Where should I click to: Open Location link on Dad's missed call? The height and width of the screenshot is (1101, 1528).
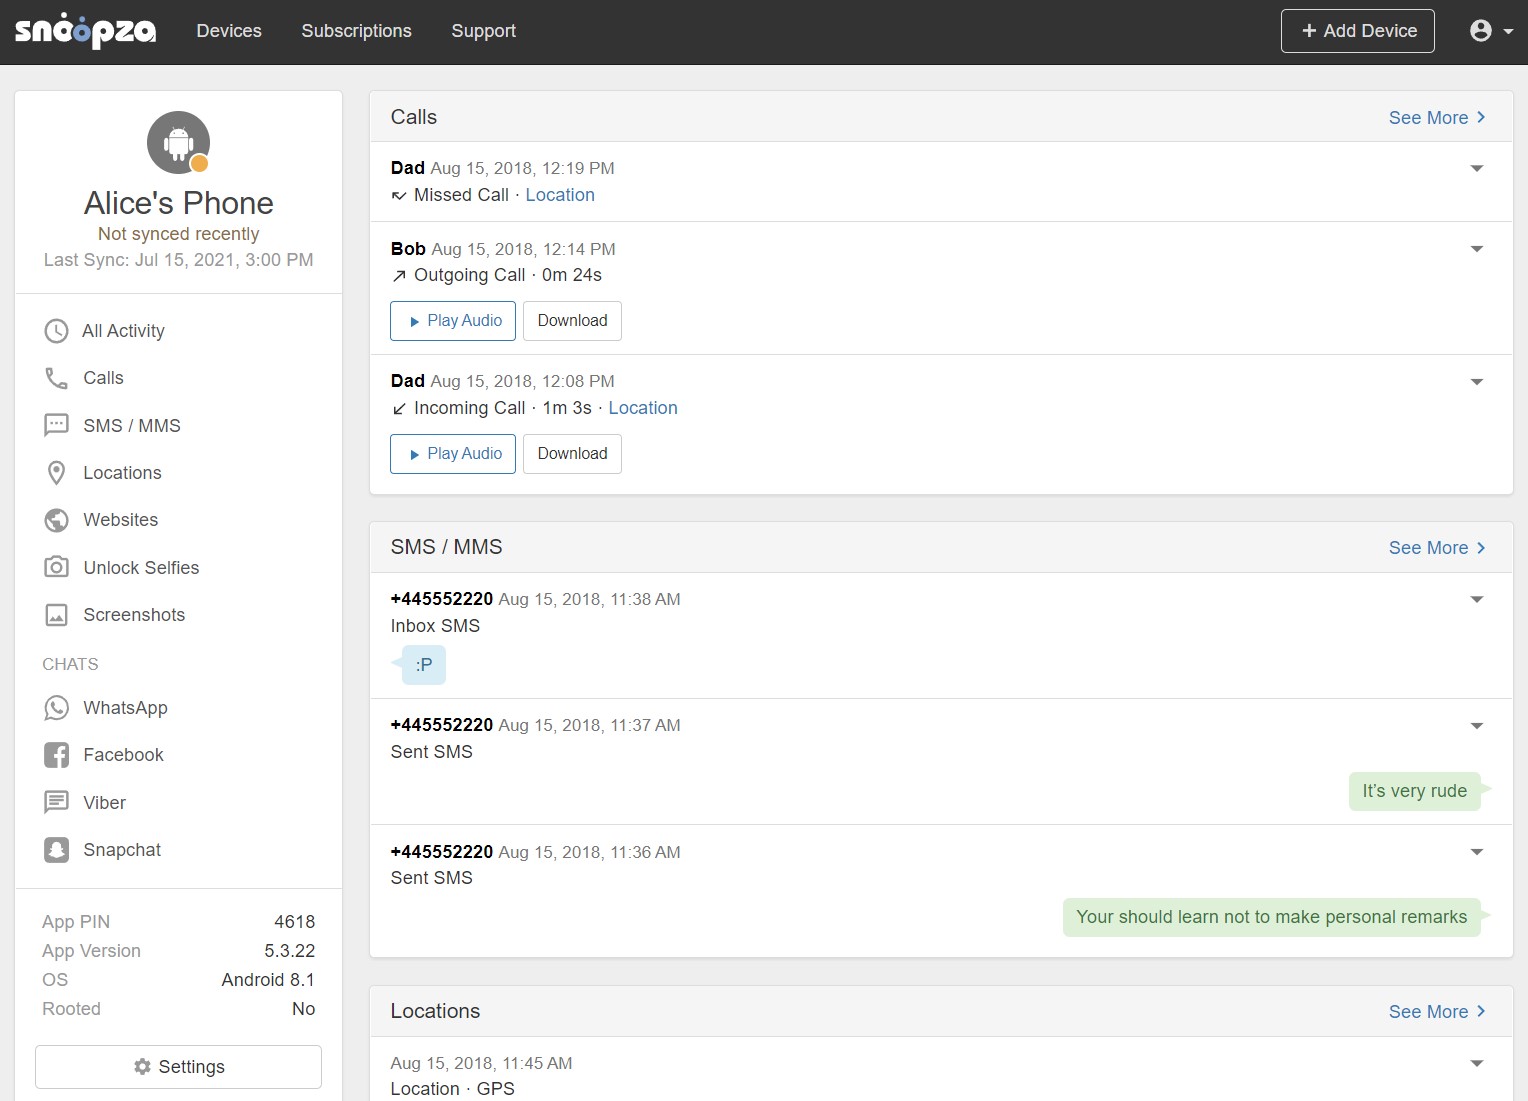(x=560, y=195)
